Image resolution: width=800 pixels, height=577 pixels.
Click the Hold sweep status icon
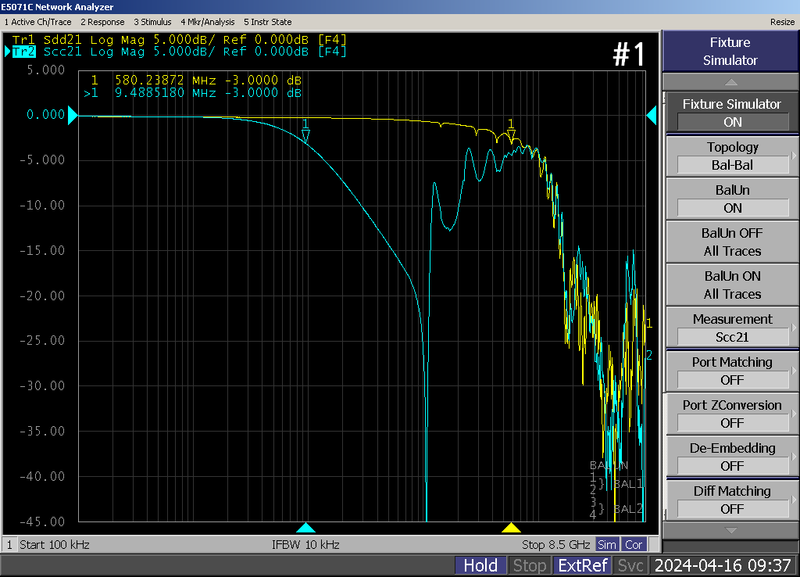pos(481,565)
